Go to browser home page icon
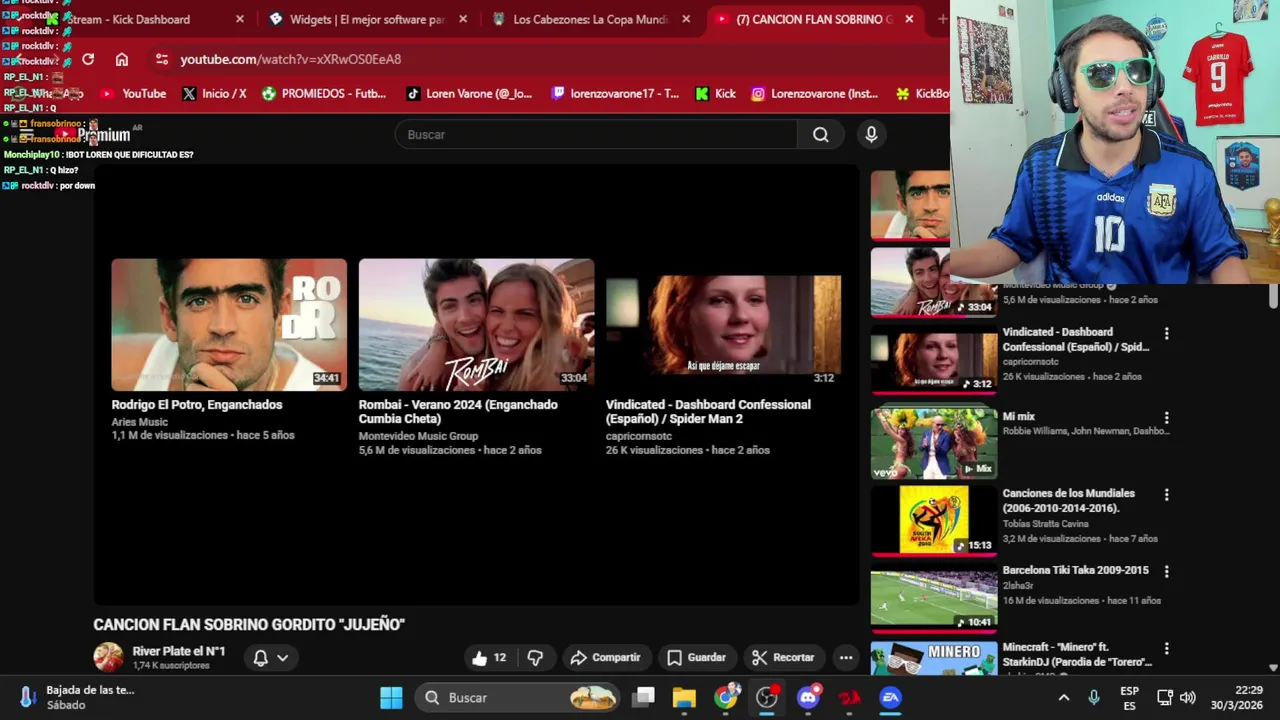This screenshot has width=1280, height=720. 122,59
